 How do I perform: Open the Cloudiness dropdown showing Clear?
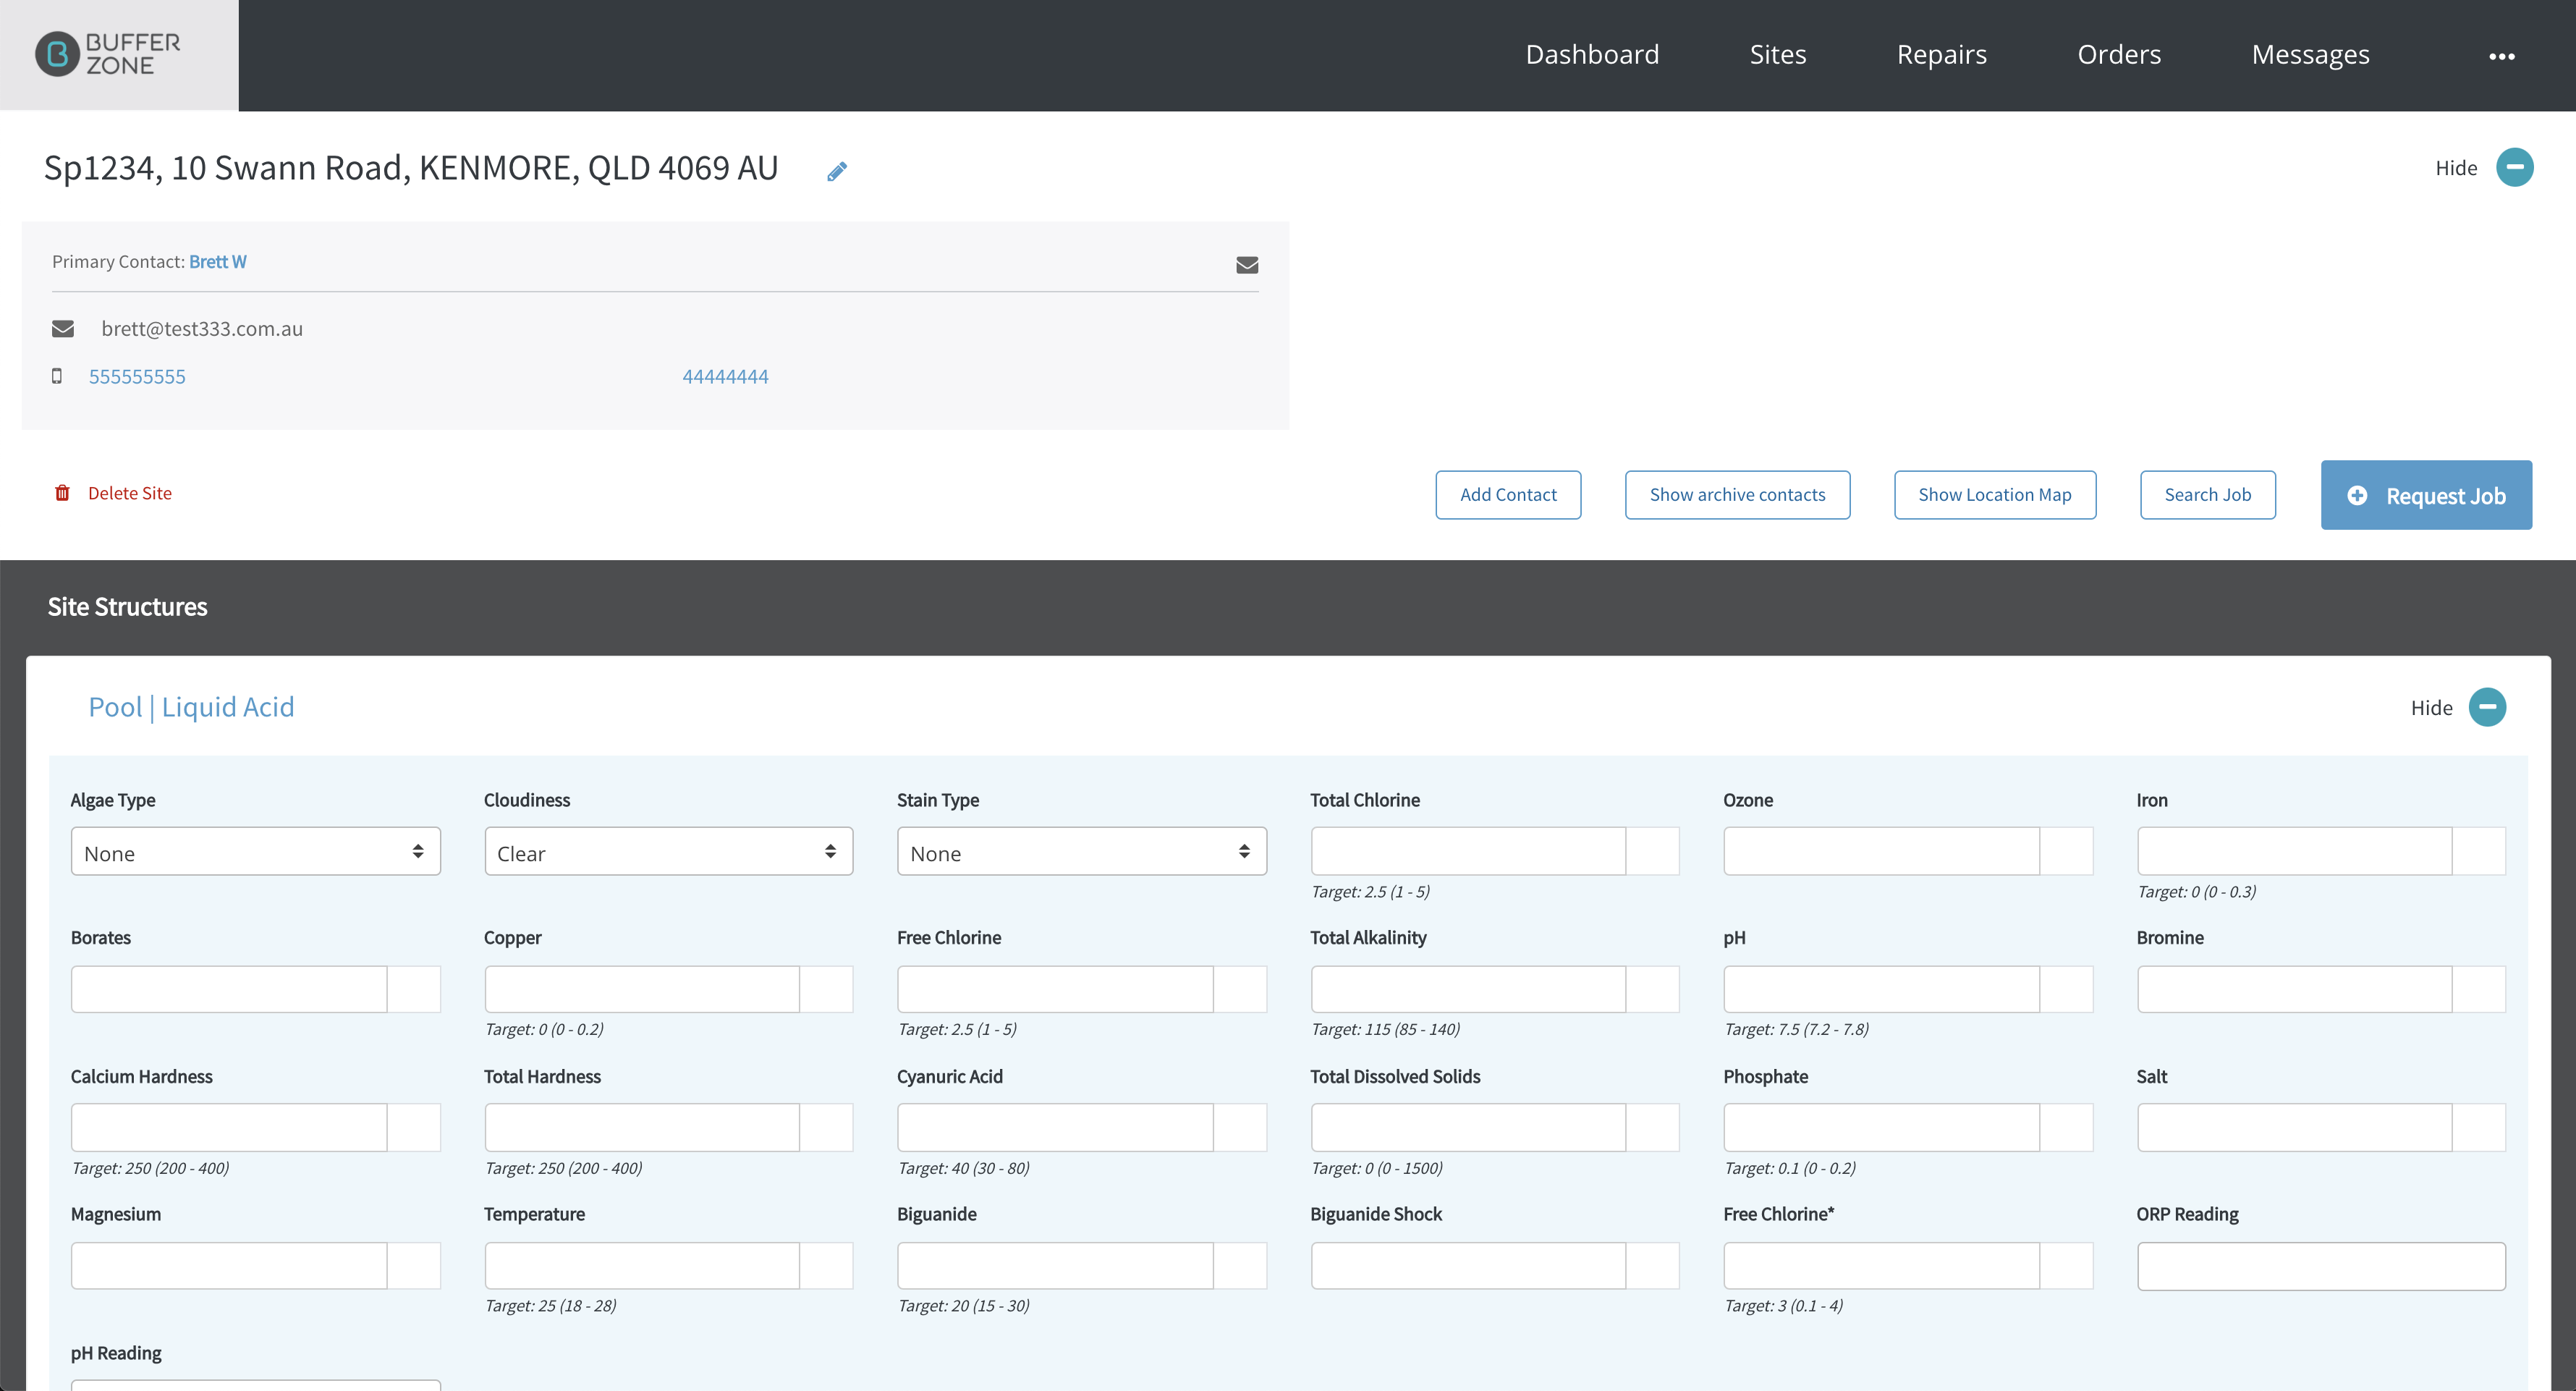click(668, 852)
